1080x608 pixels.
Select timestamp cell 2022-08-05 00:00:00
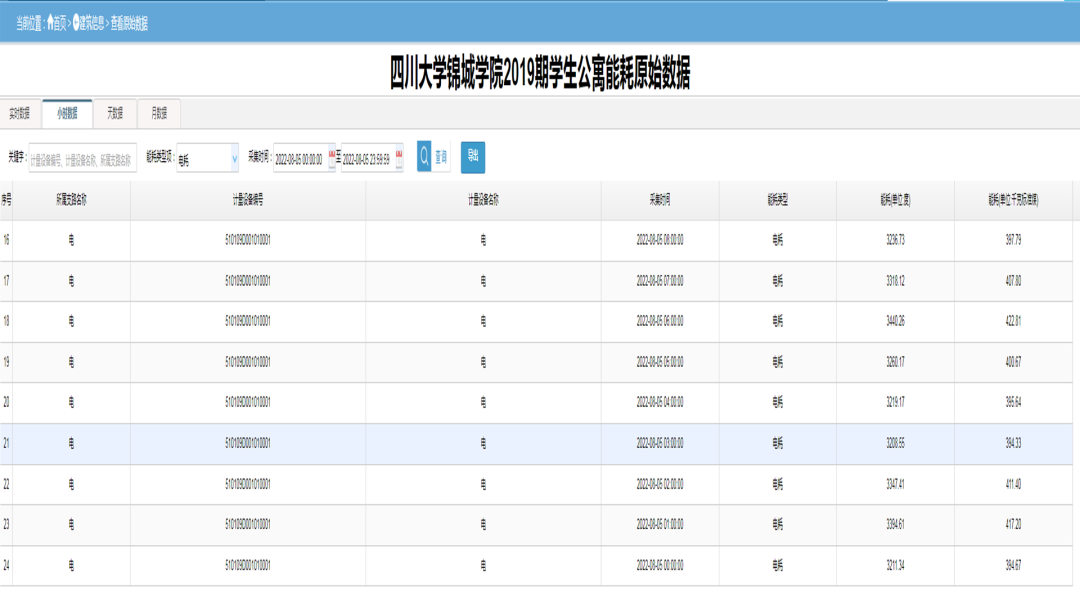tap(660, 565)
